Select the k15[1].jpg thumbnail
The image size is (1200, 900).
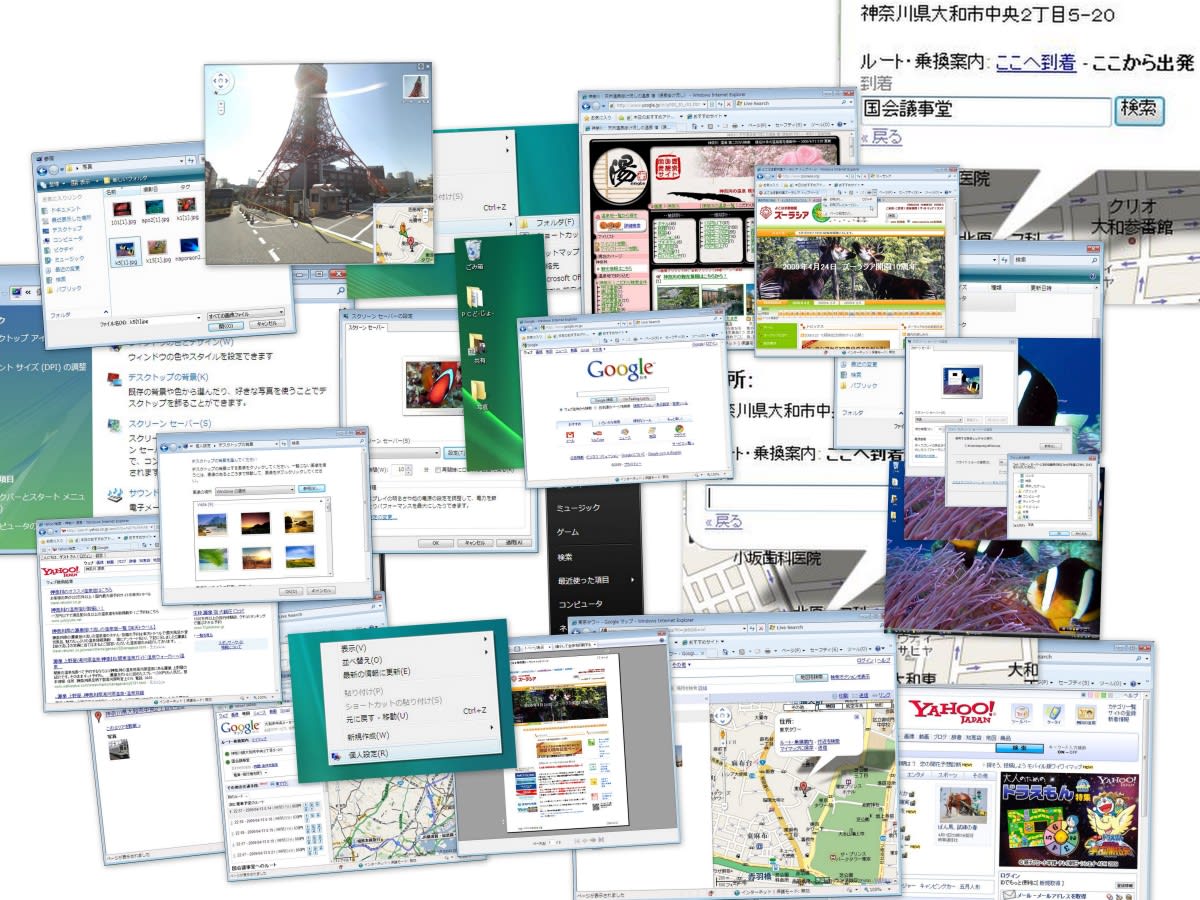click(x=156, y=248)
